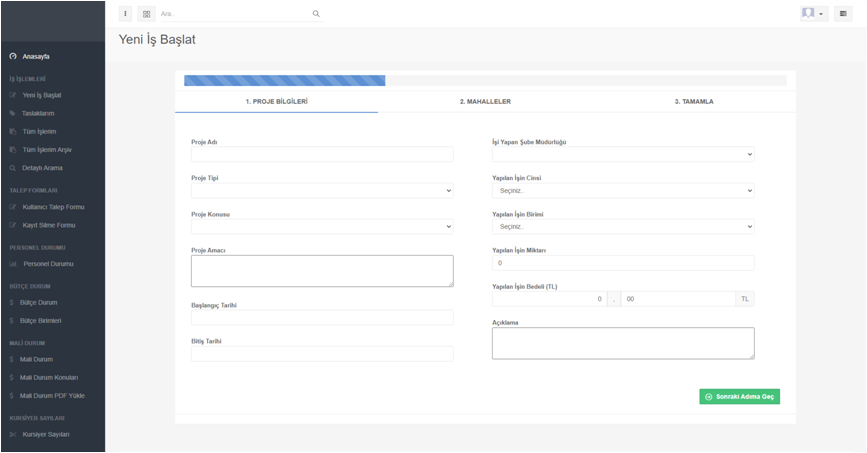
Task: Click the Personel Durumu chart icon
Action: click(13, 264)
